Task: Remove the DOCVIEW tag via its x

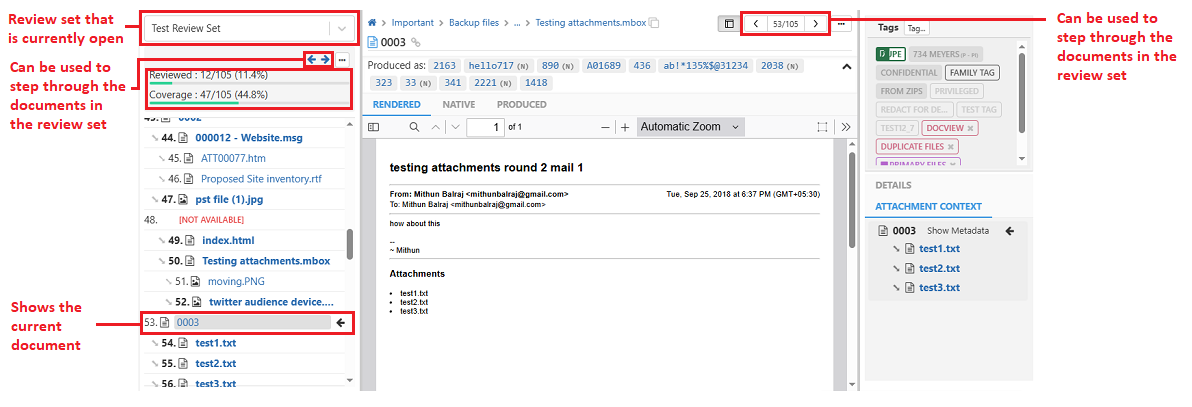Action: tap(970, 128)
